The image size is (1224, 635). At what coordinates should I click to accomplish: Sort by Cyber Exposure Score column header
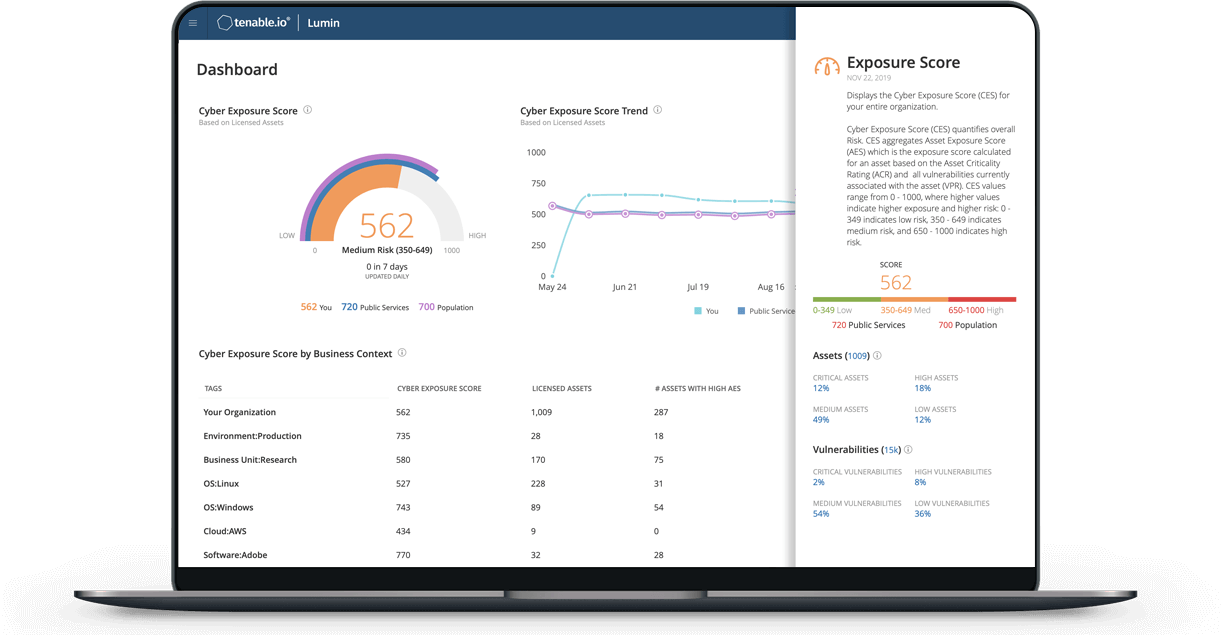tap(438, 388)
